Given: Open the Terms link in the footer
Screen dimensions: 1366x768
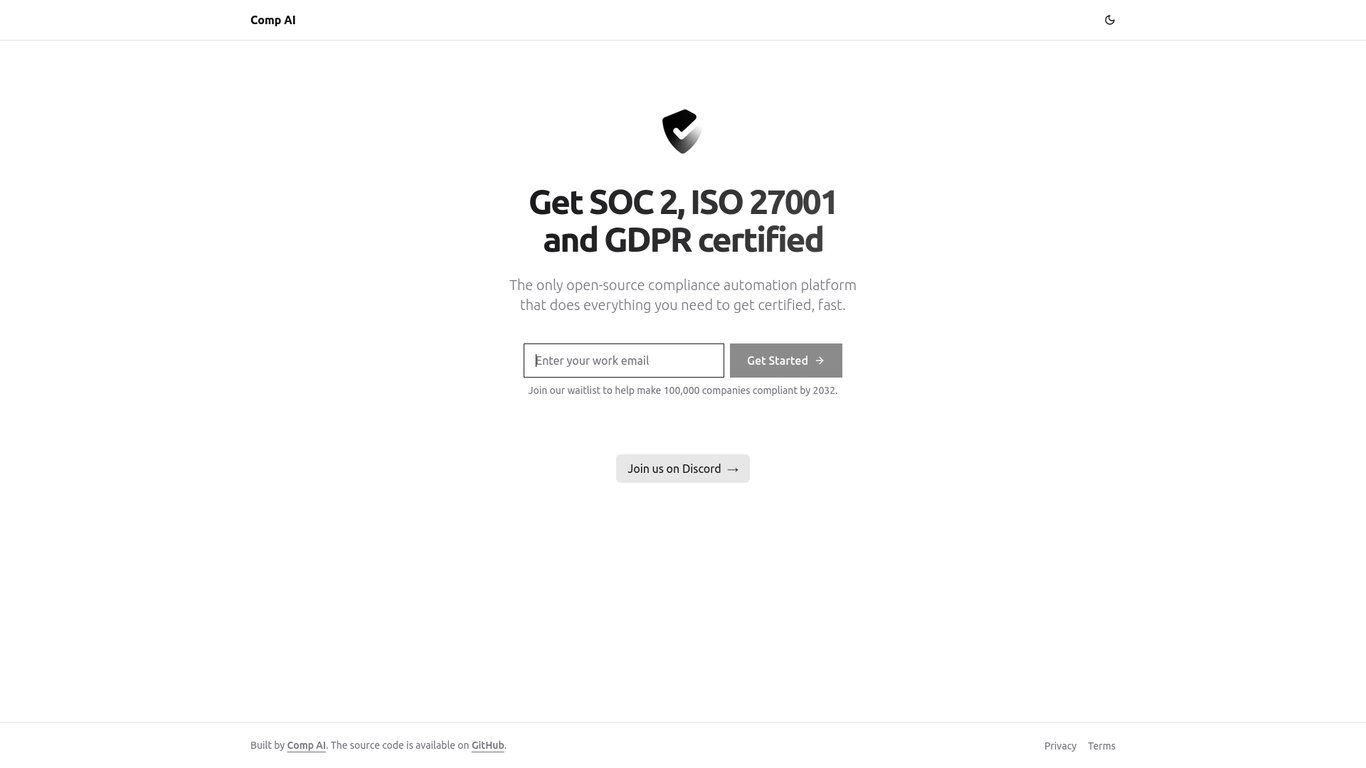Looking at the screenshot, I should coord(1102,746).
